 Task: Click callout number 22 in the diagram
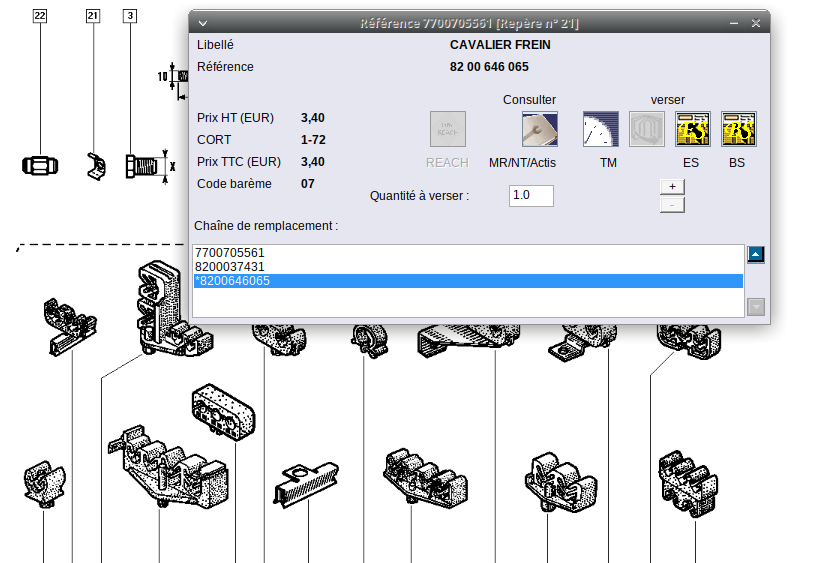pyautogui.click(x=40, y=16)
